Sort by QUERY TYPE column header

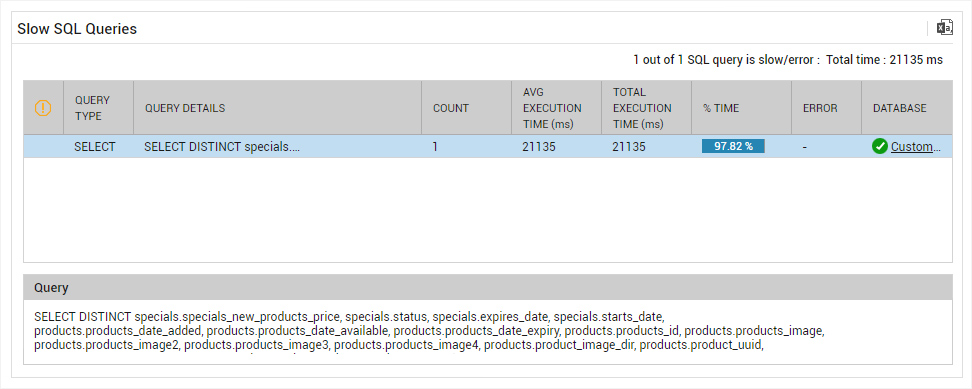(x=92, y=108)
